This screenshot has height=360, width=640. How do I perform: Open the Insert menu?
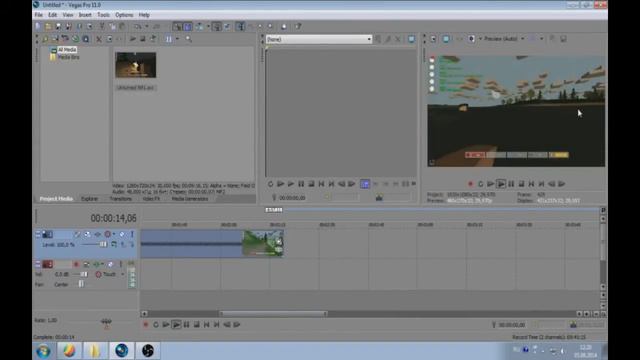click(x=85, y=15)
